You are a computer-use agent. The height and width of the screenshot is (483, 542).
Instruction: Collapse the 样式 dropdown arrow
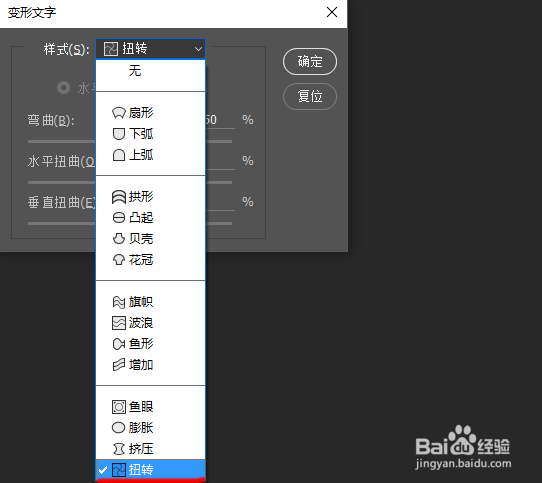pyautogui.click(x=198, y=49)
